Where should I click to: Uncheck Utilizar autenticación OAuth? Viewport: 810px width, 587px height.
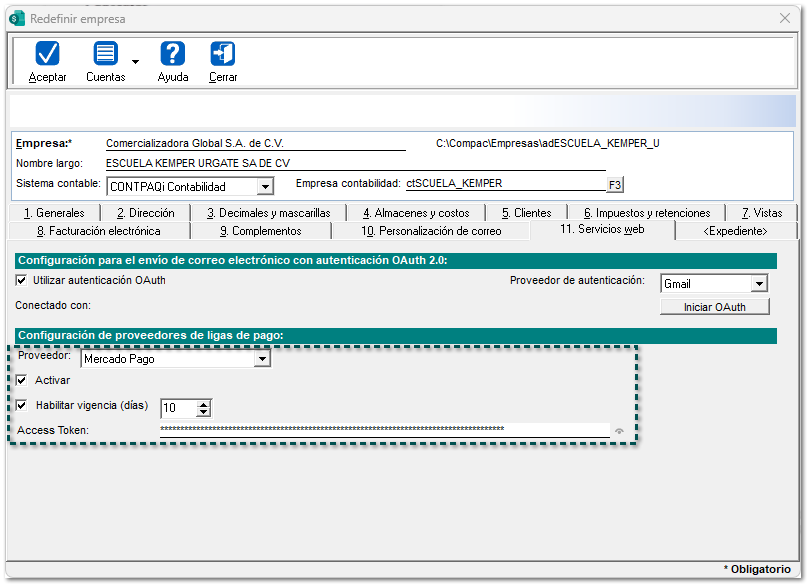pos(22,281)
